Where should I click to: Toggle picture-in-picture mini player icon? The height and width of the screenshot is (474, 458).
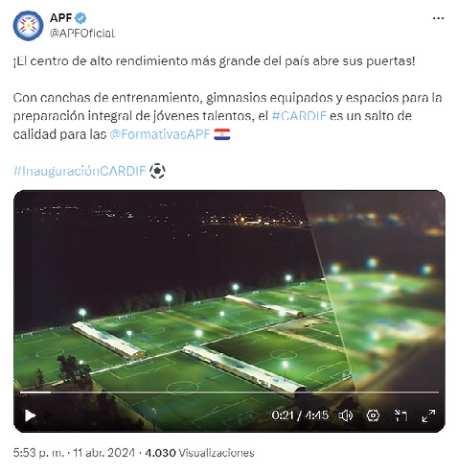[x=400, y=415]
